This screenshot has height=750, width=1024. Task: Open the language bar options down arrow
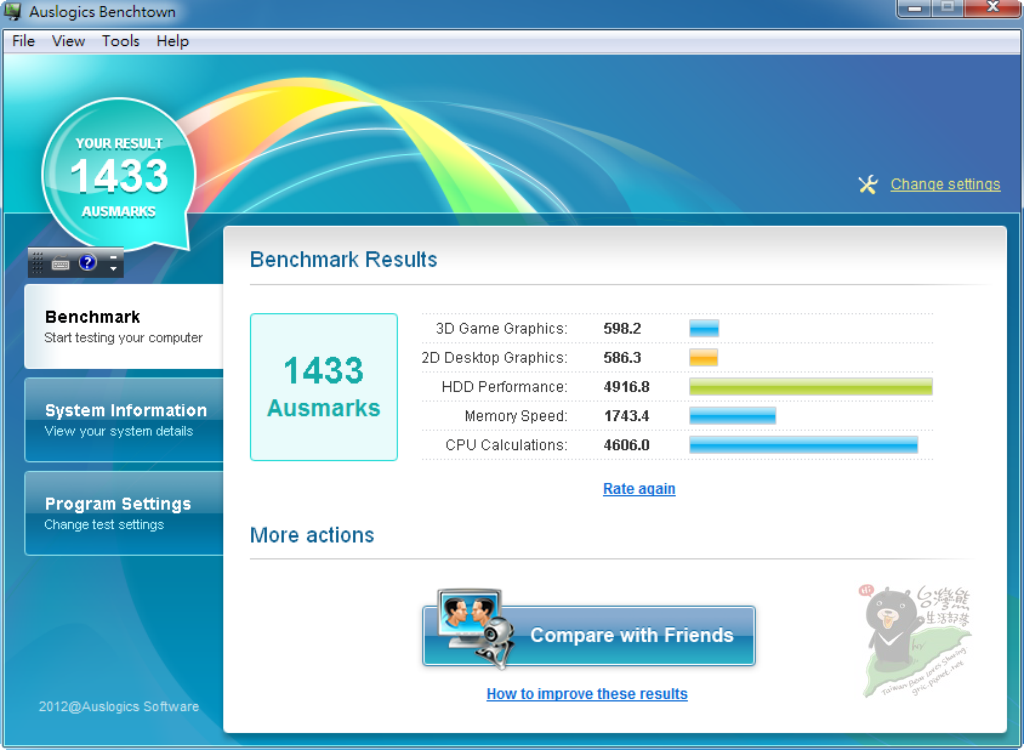click(x=113, y=269)
